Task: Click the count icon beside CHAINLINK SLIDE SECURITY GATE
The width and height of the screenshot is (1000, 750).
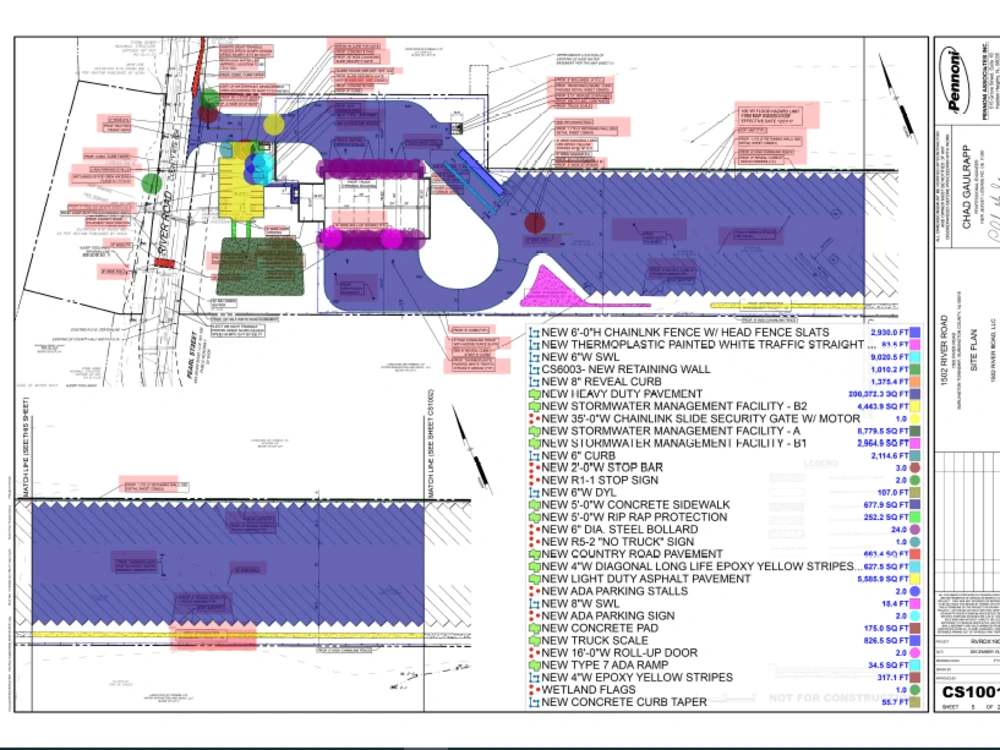Action: (x=534, y=419)
